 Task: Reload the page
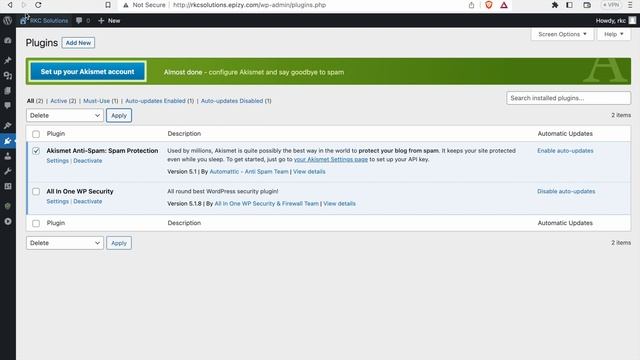click(38, 5)
